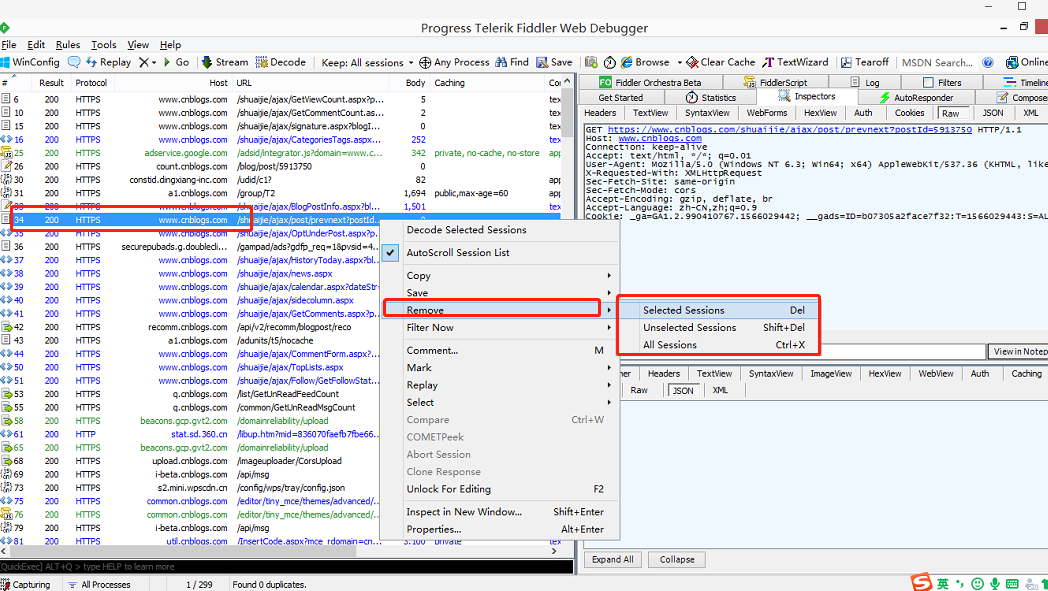The height and width of the screenshot is (591, 1048).
Task: Open session Properties...
Action: [500, 529]
